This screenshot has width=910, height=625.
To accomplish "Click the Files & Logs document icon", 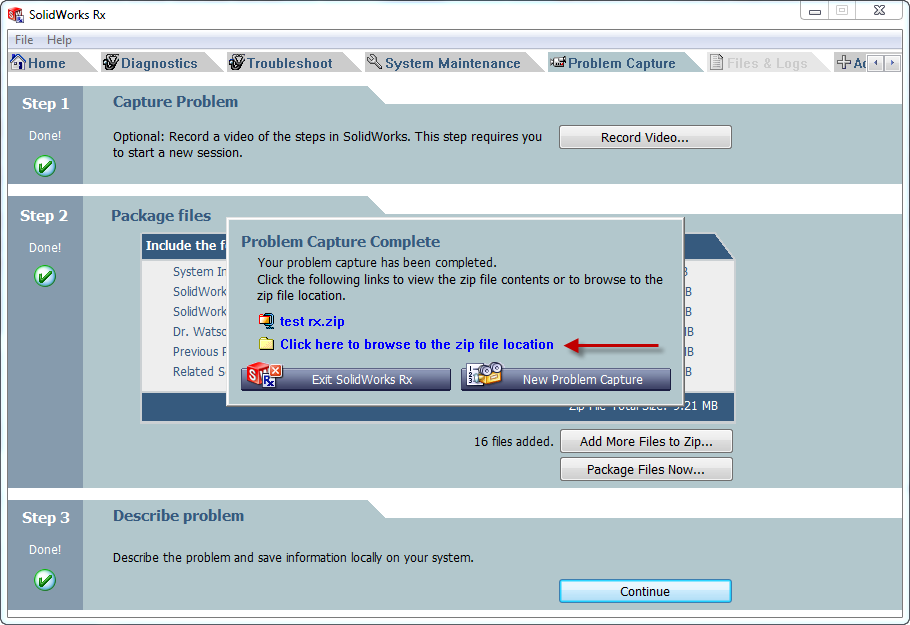I will [717, 62].
